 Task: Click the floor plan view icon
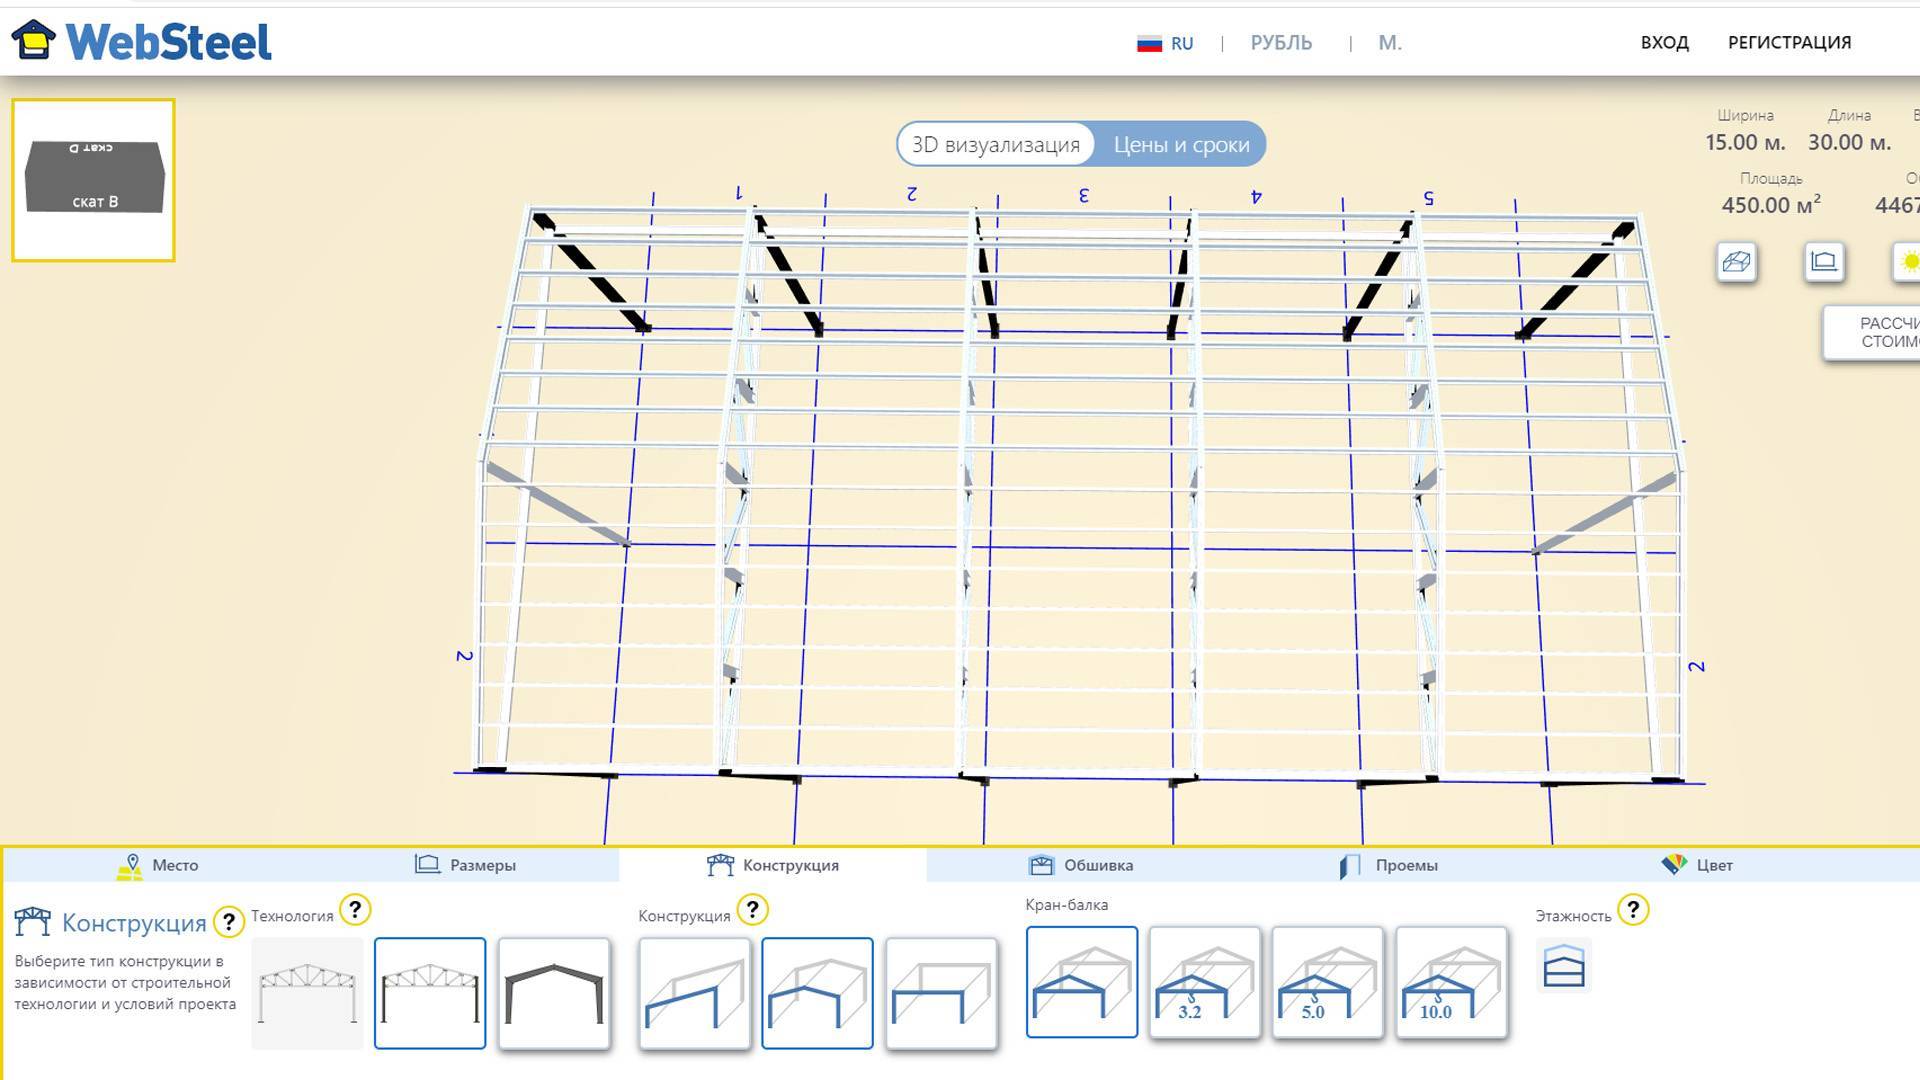pos(1823,262)
